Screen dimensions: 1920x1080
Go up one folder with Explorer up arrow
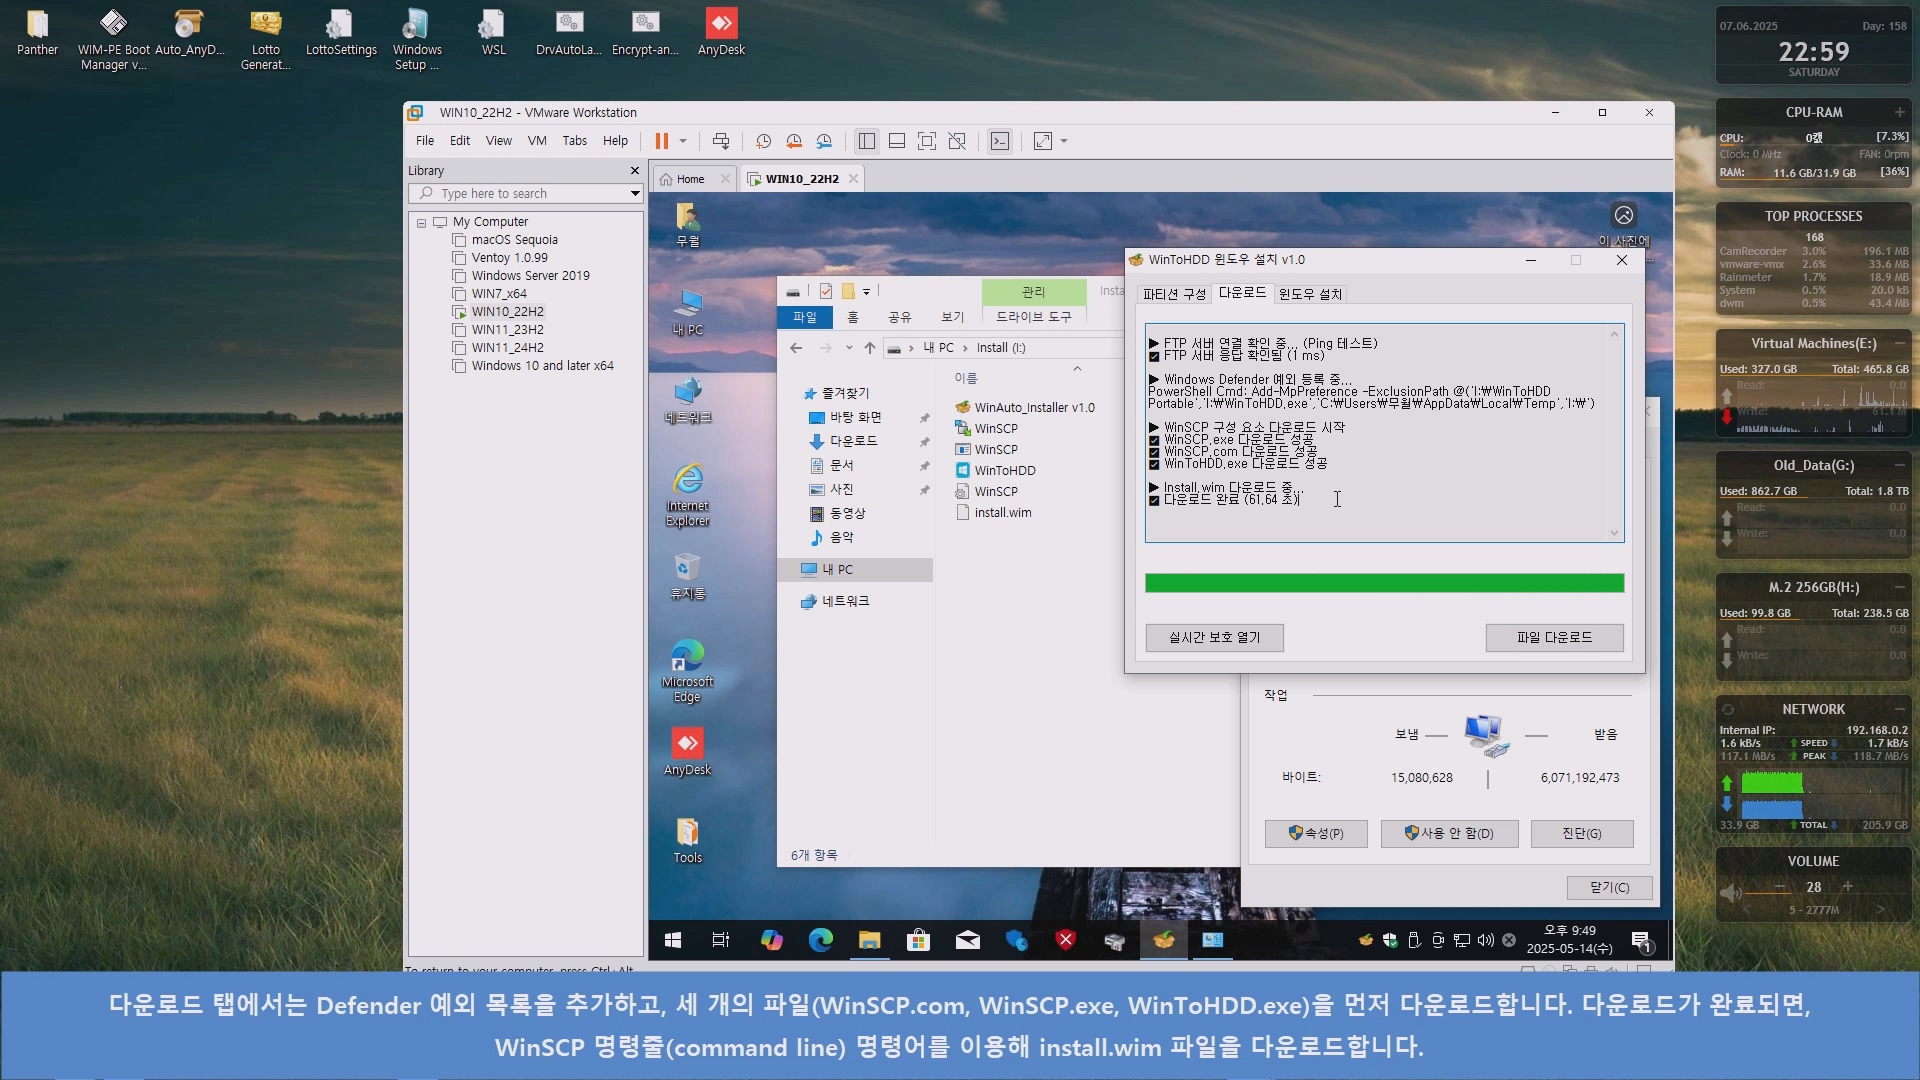click(870, 348)
